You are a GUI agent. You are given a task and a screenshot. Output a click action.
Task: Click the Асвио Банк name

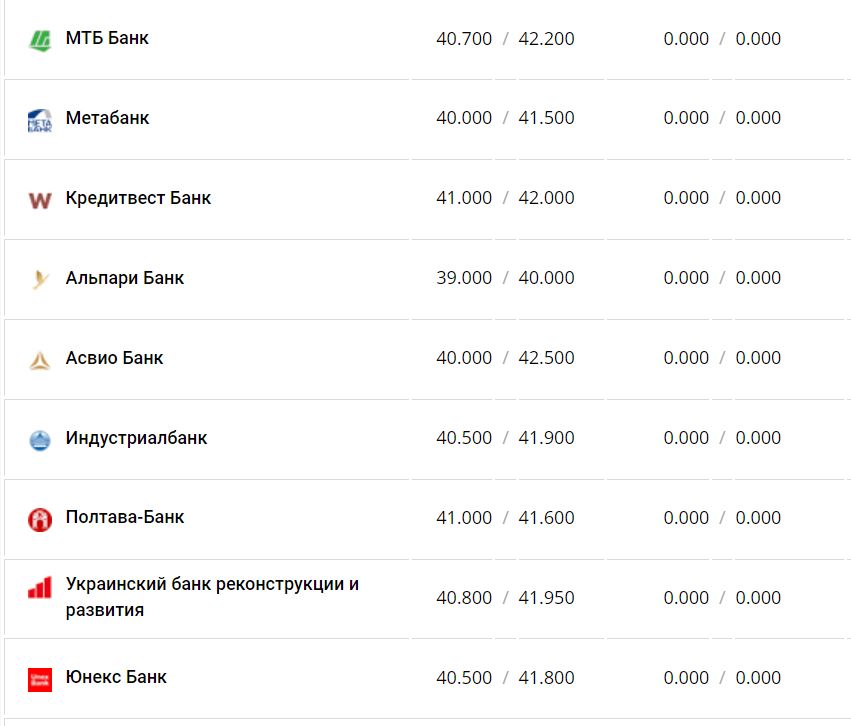[114, 358]
